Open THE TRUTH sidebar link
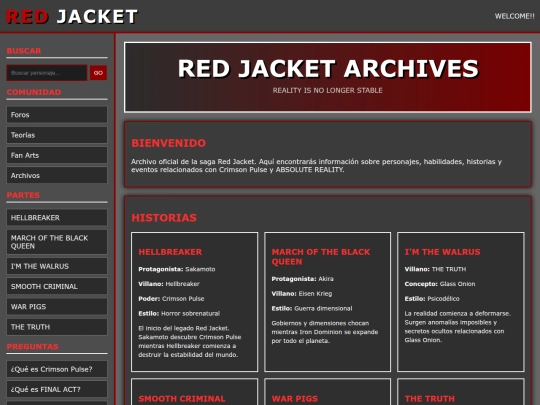This screenshot has width=540, height=405. 57,327
